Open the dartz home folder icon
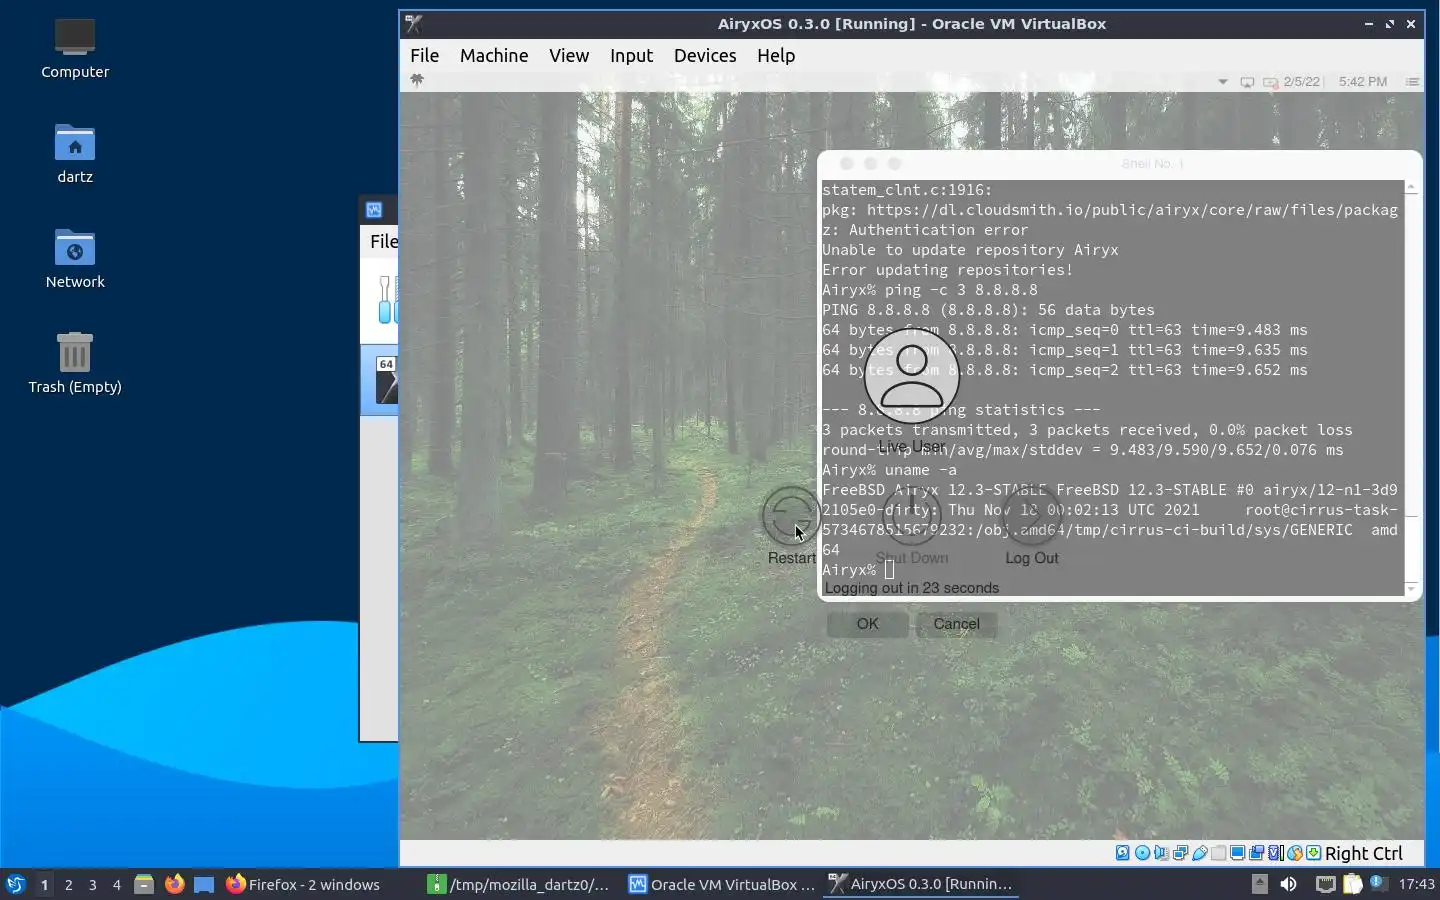 (75, 153)
